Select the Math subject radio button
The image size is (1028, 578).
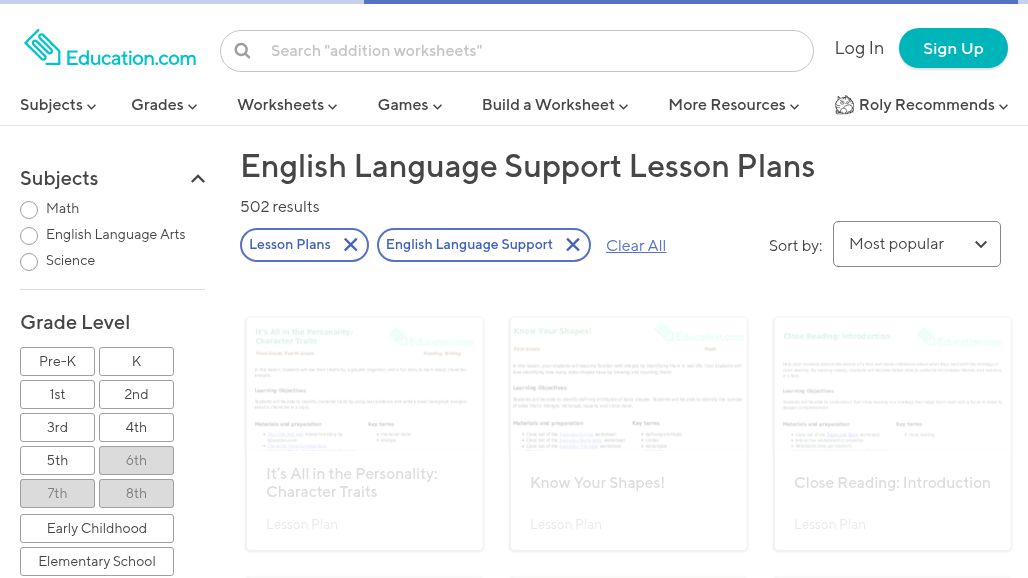(29, 210)
